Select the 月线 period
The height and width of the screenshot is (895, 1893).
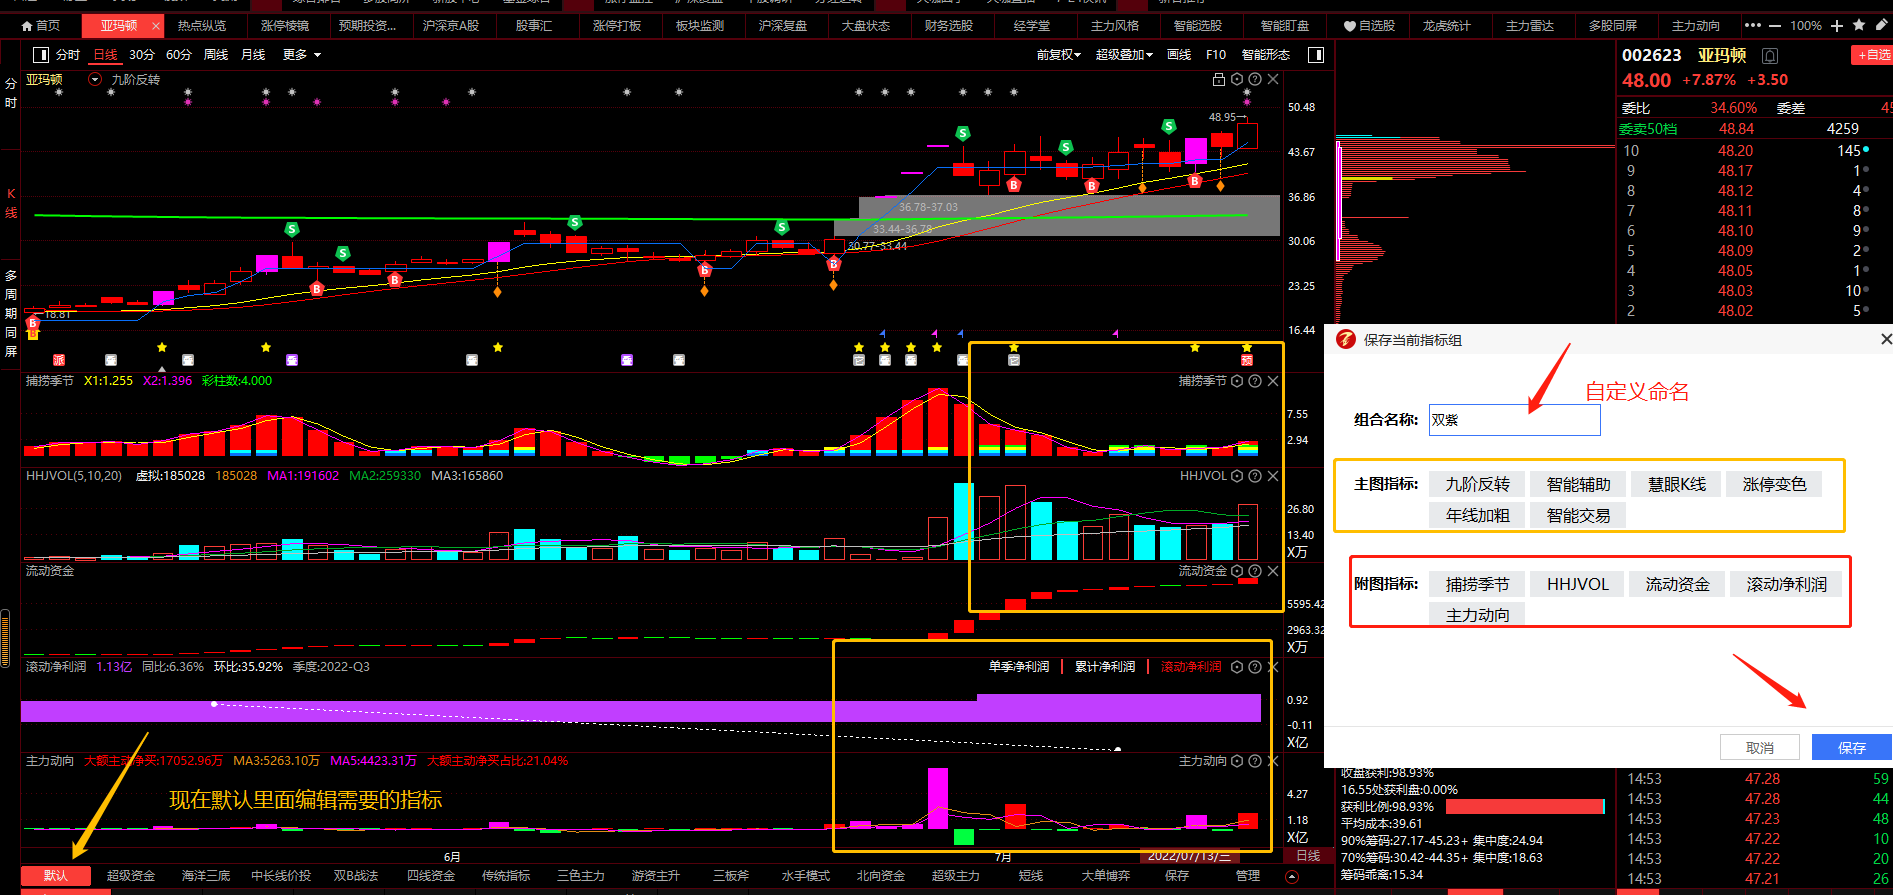click(x=253, y=55)
